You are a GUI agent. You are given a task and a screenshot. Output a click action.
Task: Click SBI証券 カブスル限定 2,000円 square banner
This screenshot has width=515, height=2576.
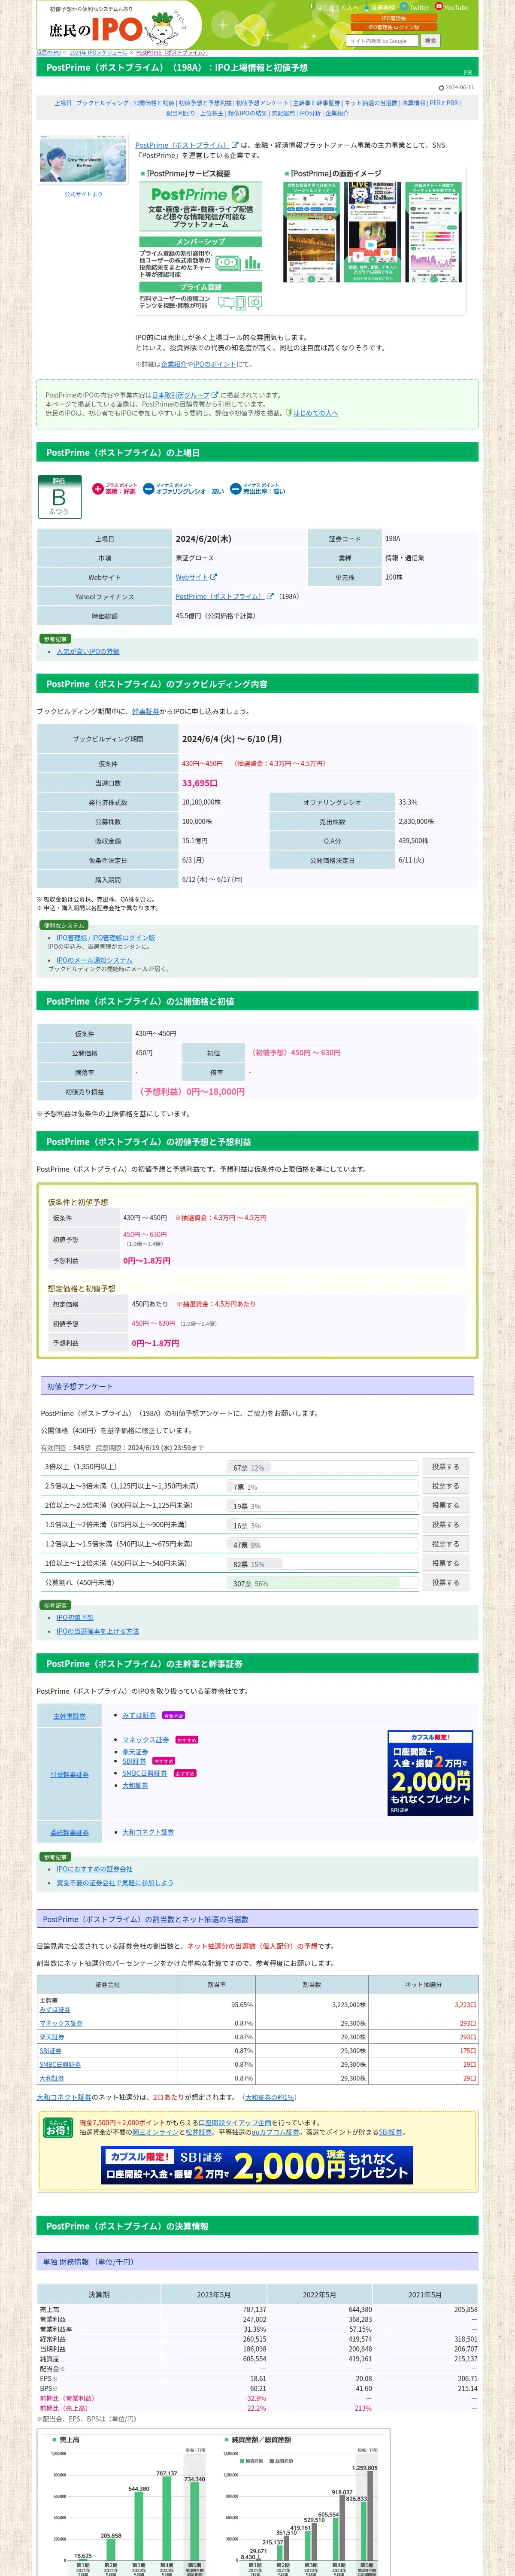coord(430,1773)
